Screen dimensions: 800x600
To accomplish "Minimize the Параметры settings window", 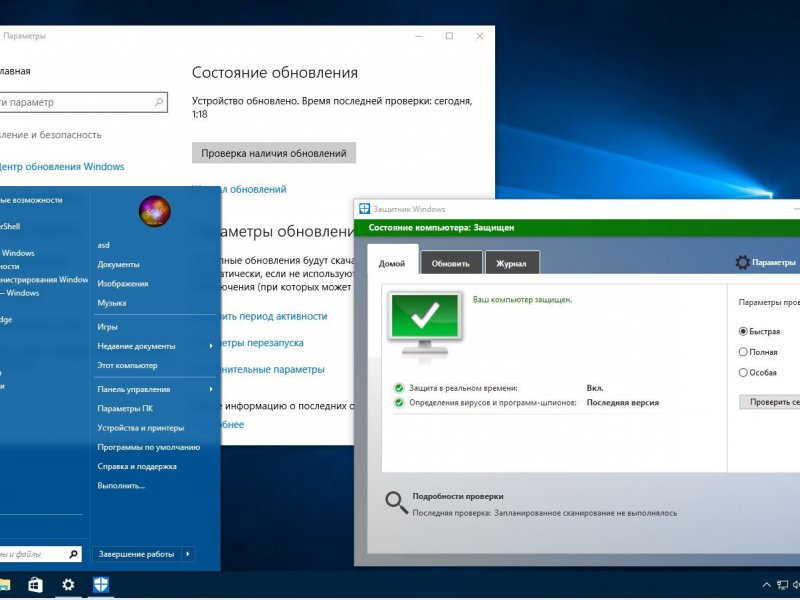I will click(x=419, y=36).
